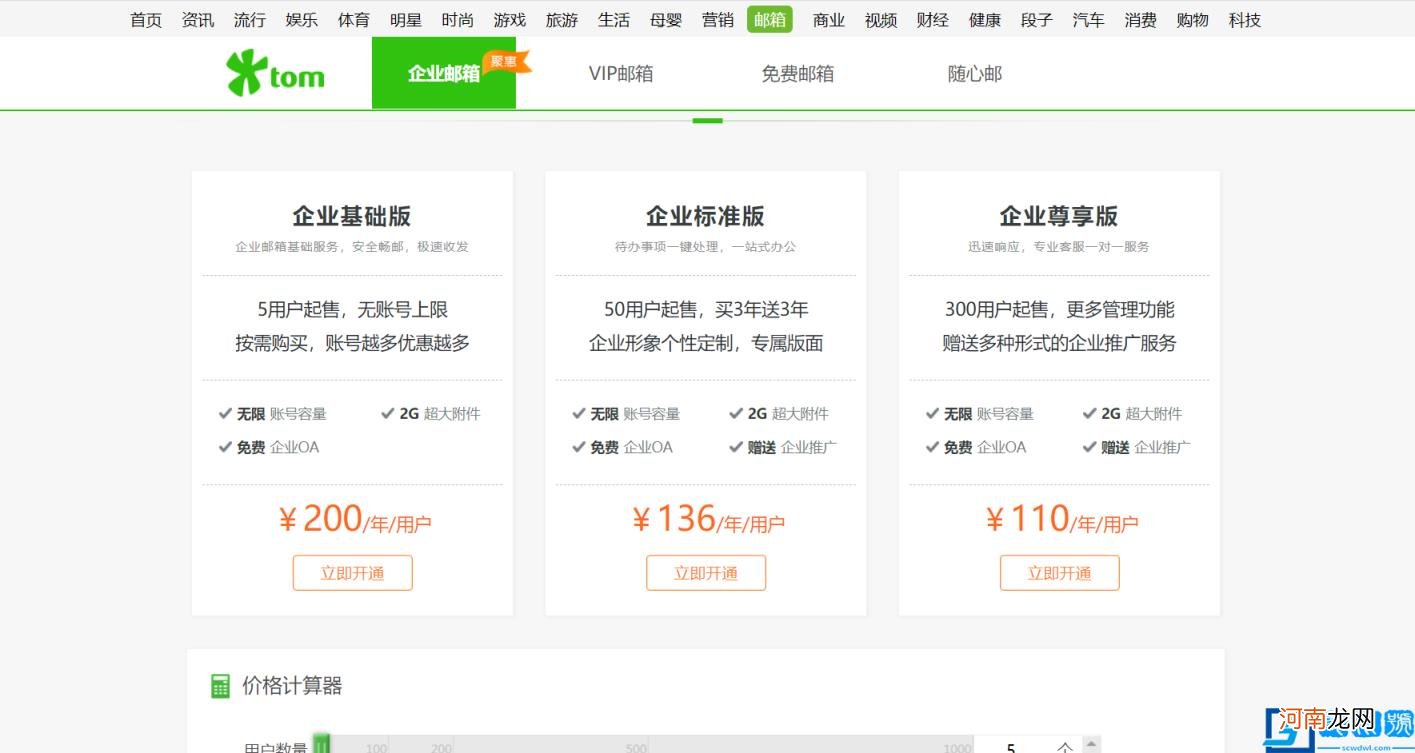Open the 体育 navigation link
The height and width of the screenshot is (753, 1415).
[354, 19]
